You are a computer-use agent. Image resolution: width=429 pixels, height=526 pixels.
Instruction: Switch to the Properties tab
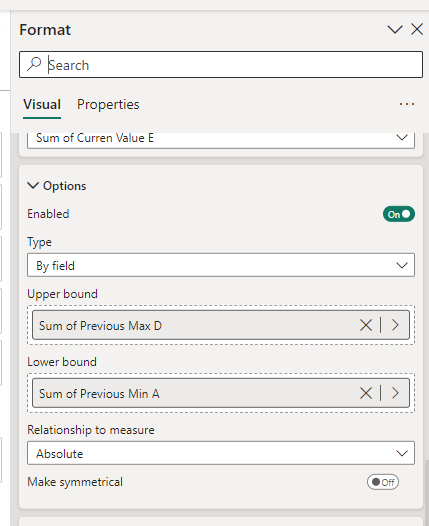coord(108,104)
